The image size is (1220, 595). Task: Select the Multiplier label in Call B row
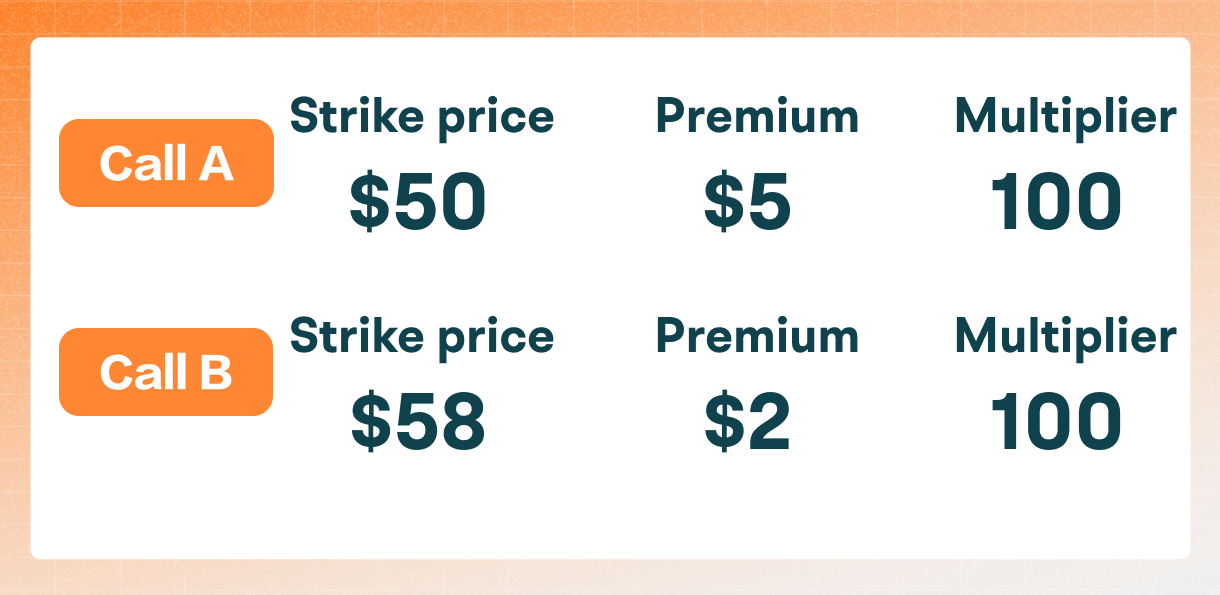[1065, 336]
